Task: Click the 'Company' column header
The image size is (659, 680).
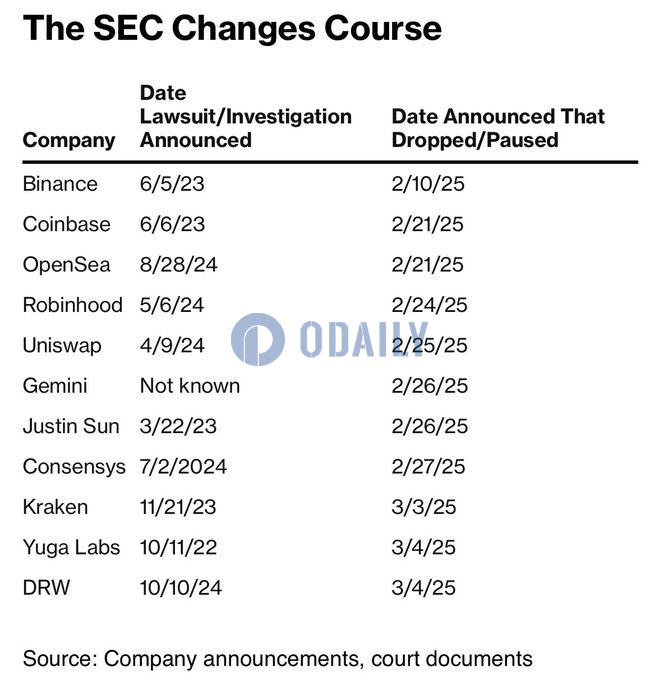Action: coord(69,140)
